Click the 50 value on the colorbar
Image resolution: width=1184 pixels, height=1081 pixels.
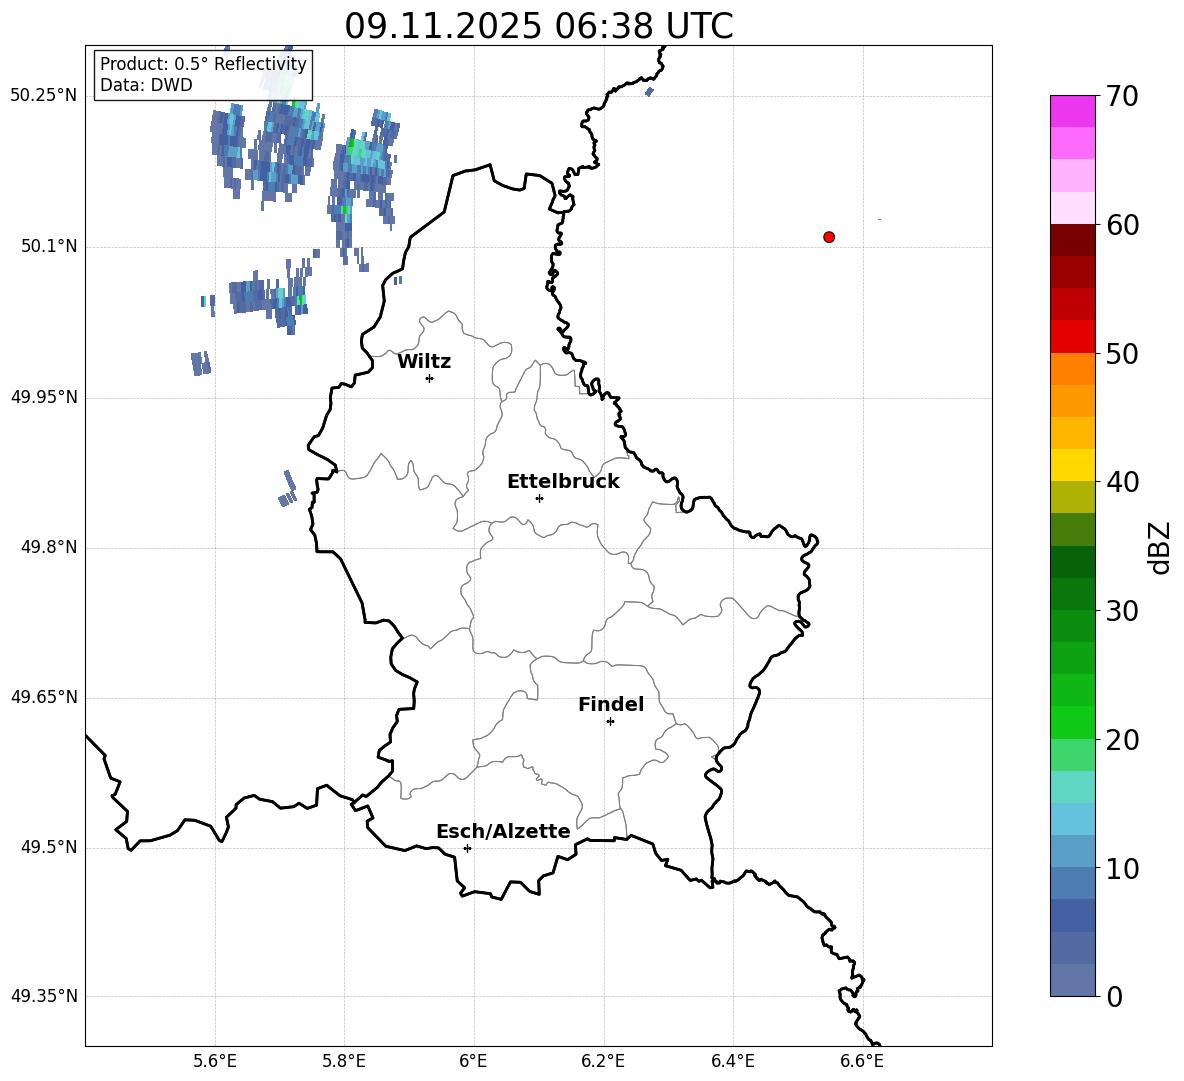1122,354
